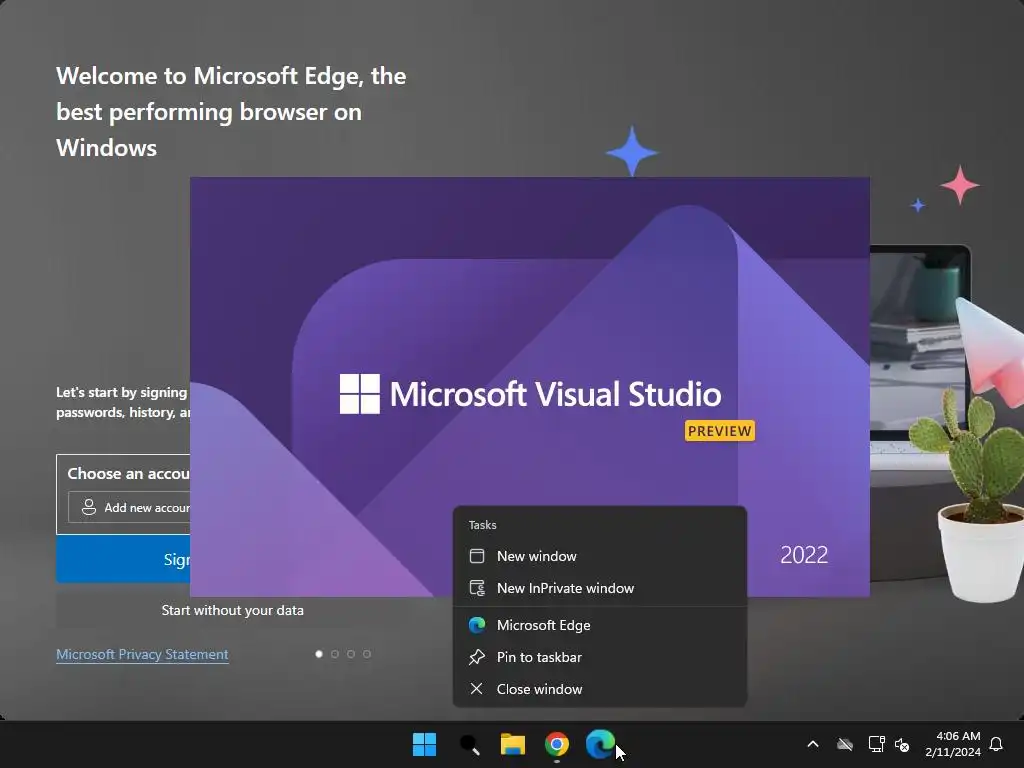Select New window in jump list
This screenshot has height=768, width=1024.
[x=600, y=556]
